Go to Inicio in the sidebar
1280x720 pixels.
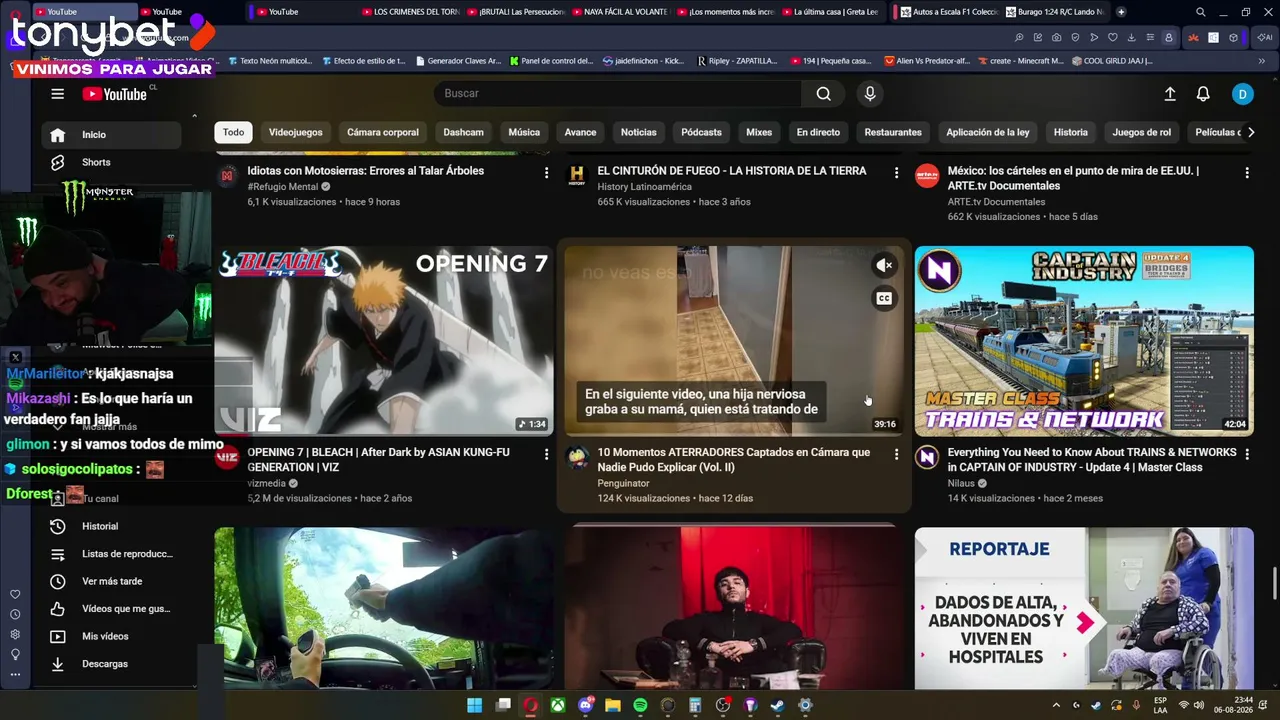tap(110, 135)
